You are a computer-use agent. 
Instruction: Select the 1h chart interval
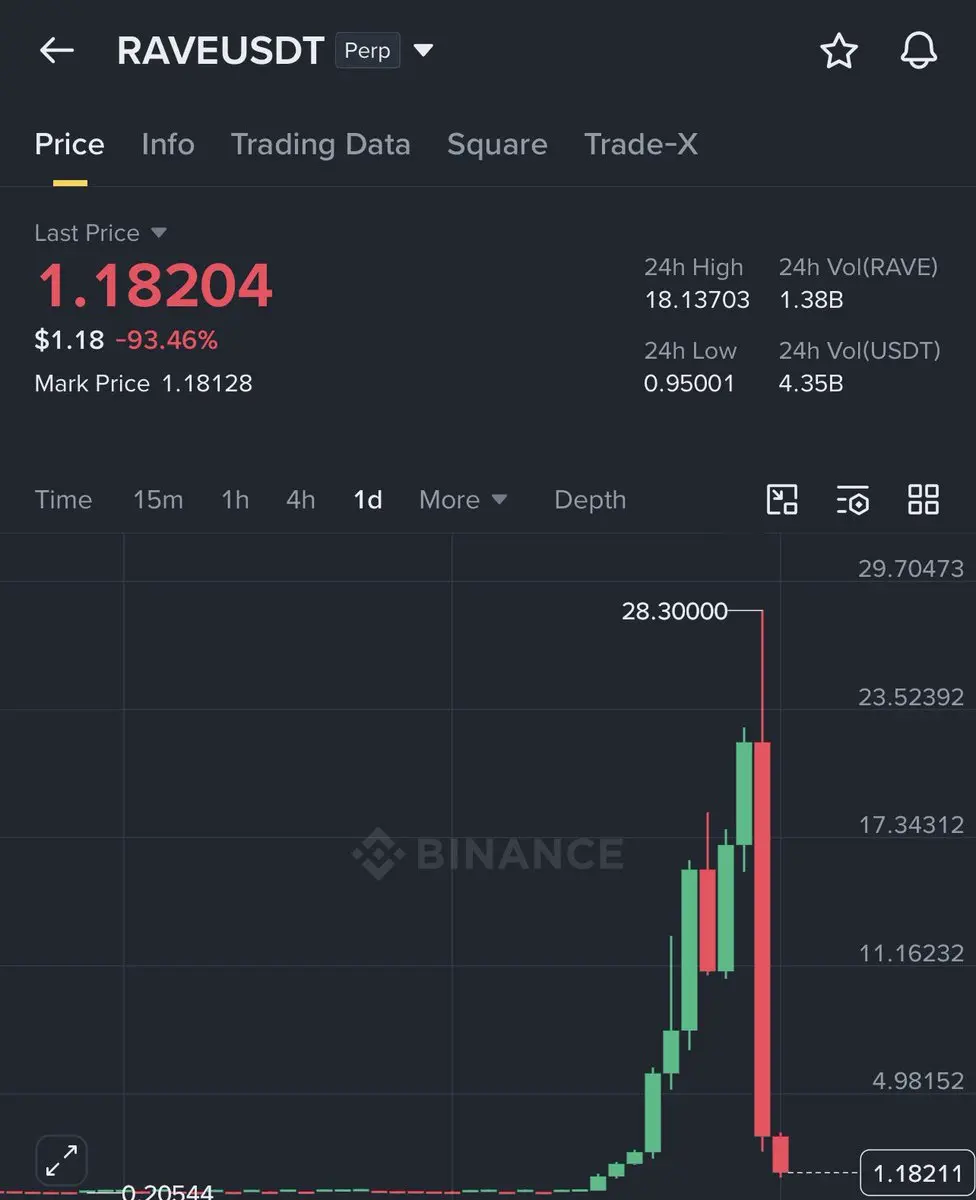[235, 499]
